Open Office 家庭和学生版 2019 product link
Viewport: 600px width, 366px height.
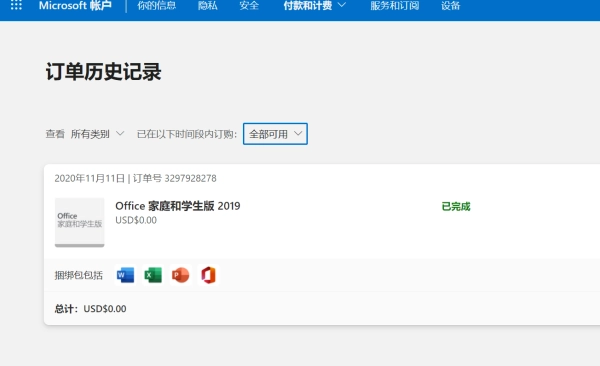point(178,206)
